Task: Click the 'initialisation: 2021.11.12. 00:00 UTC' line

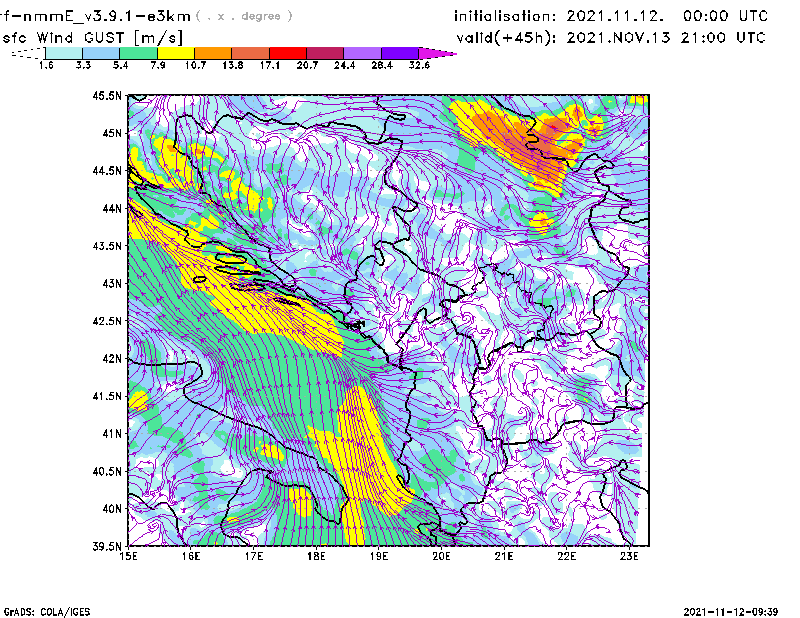Action: coord(611,16)
